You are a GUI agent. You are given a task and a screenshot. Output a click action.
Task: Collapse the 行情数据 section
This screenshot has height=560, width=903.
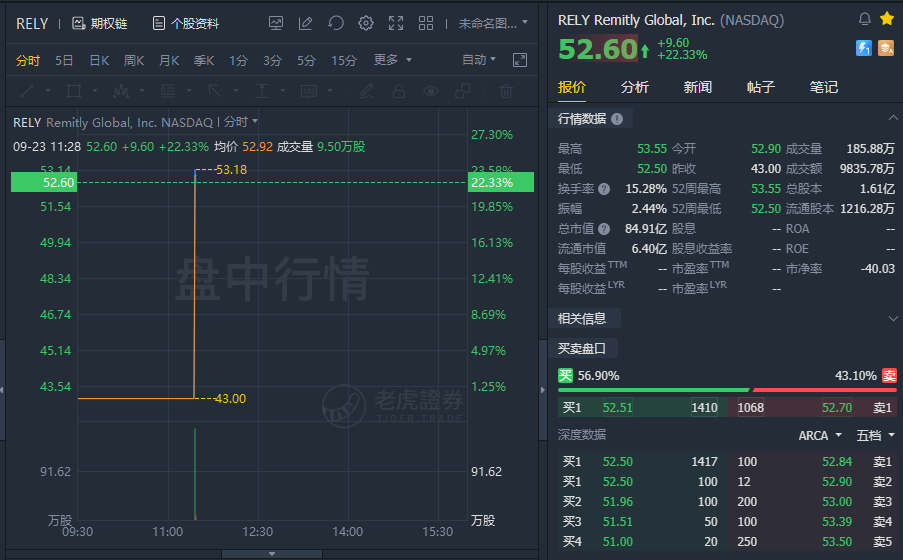(x=893, y=118)
